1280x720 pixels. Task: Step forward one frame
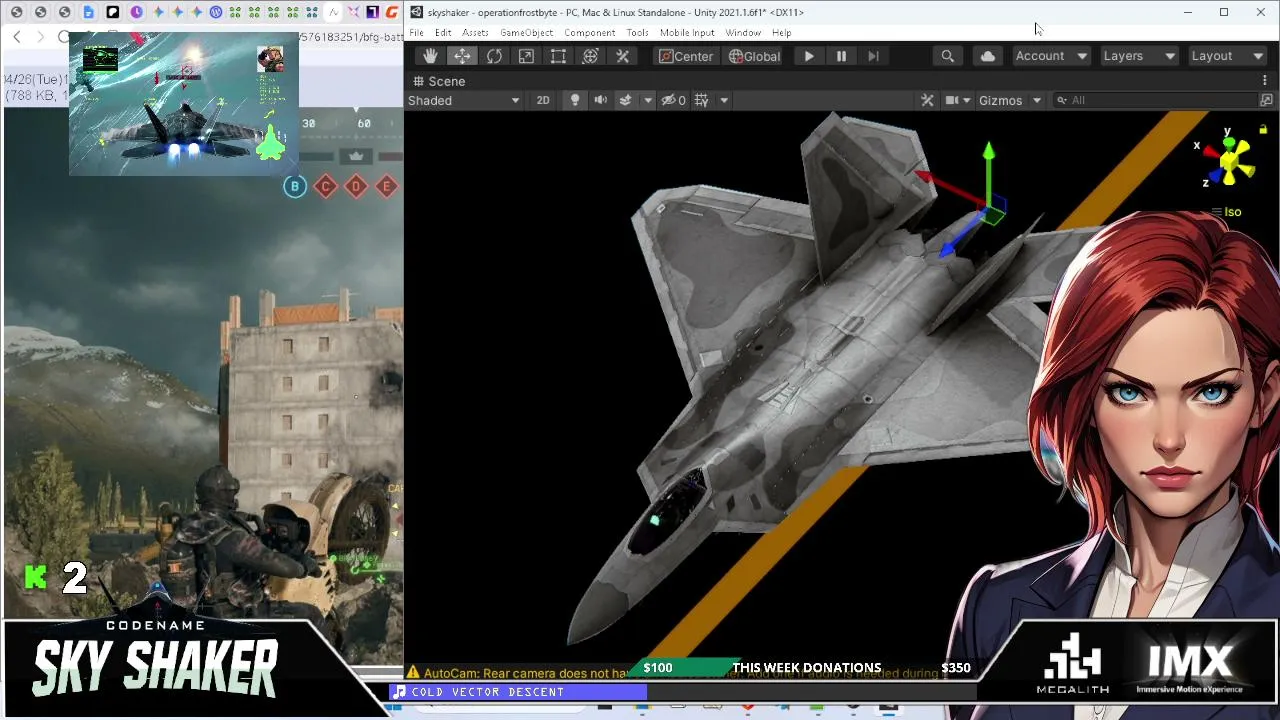(873, 56)
